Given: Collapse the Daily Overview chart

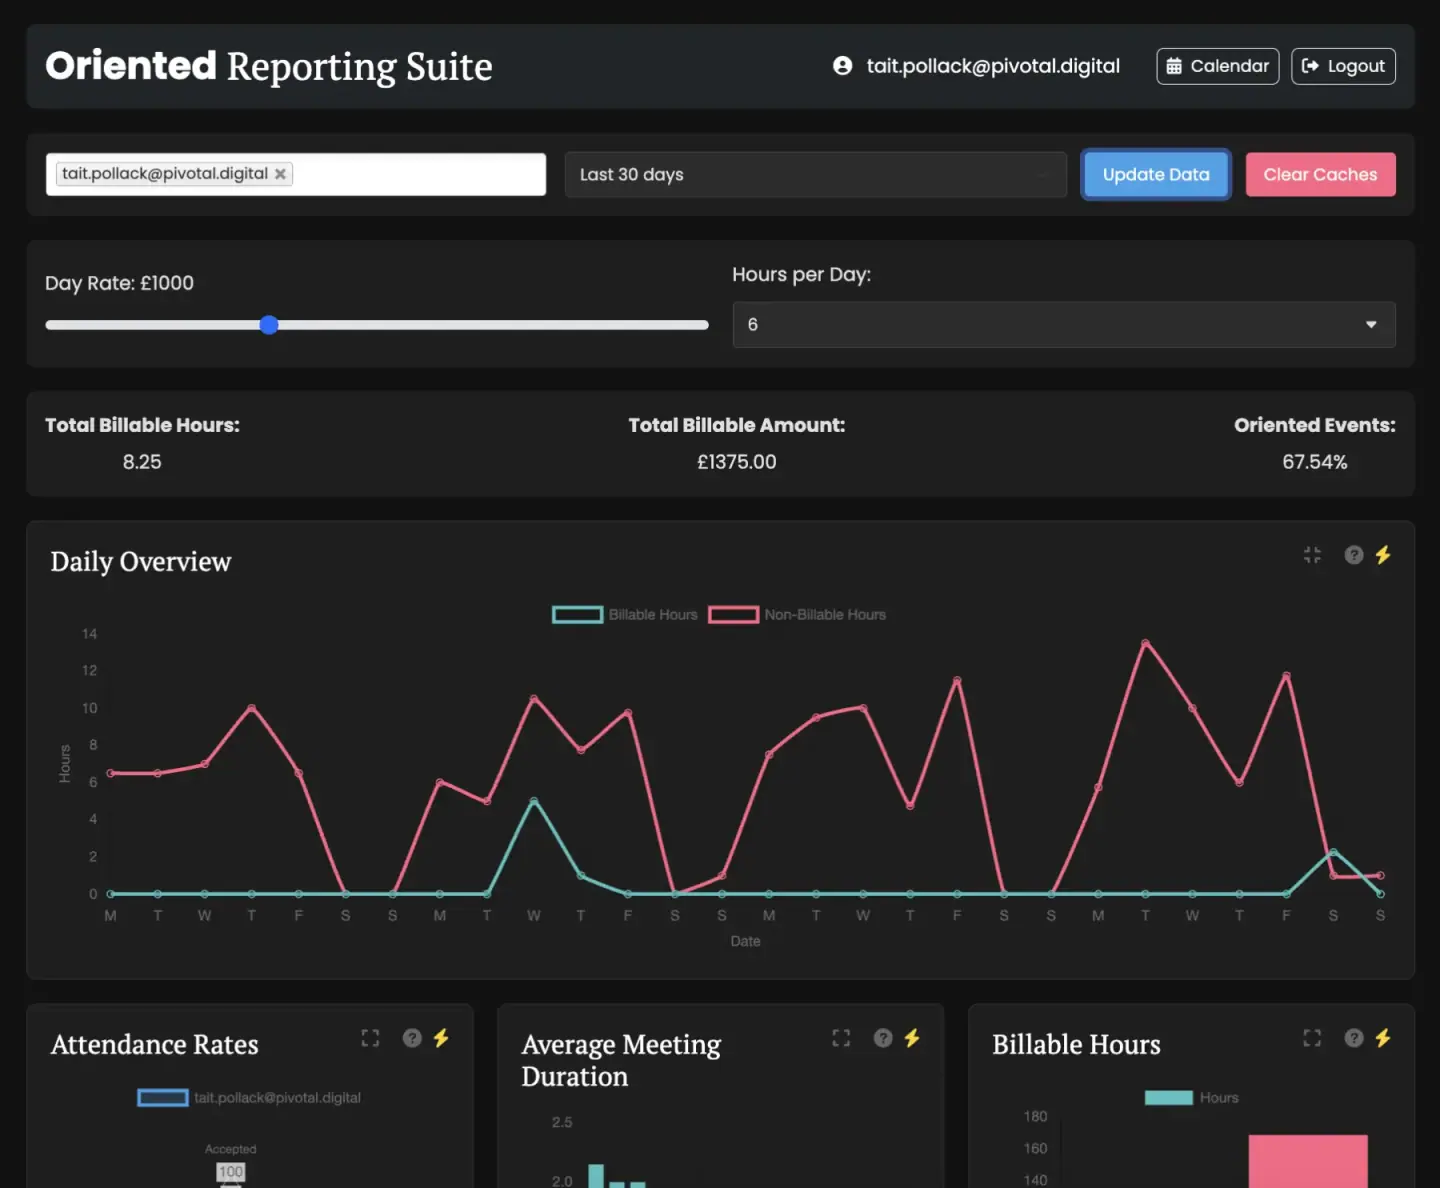Looking at the screenshot, I should pyautogui.click(x=1312, y=555).
